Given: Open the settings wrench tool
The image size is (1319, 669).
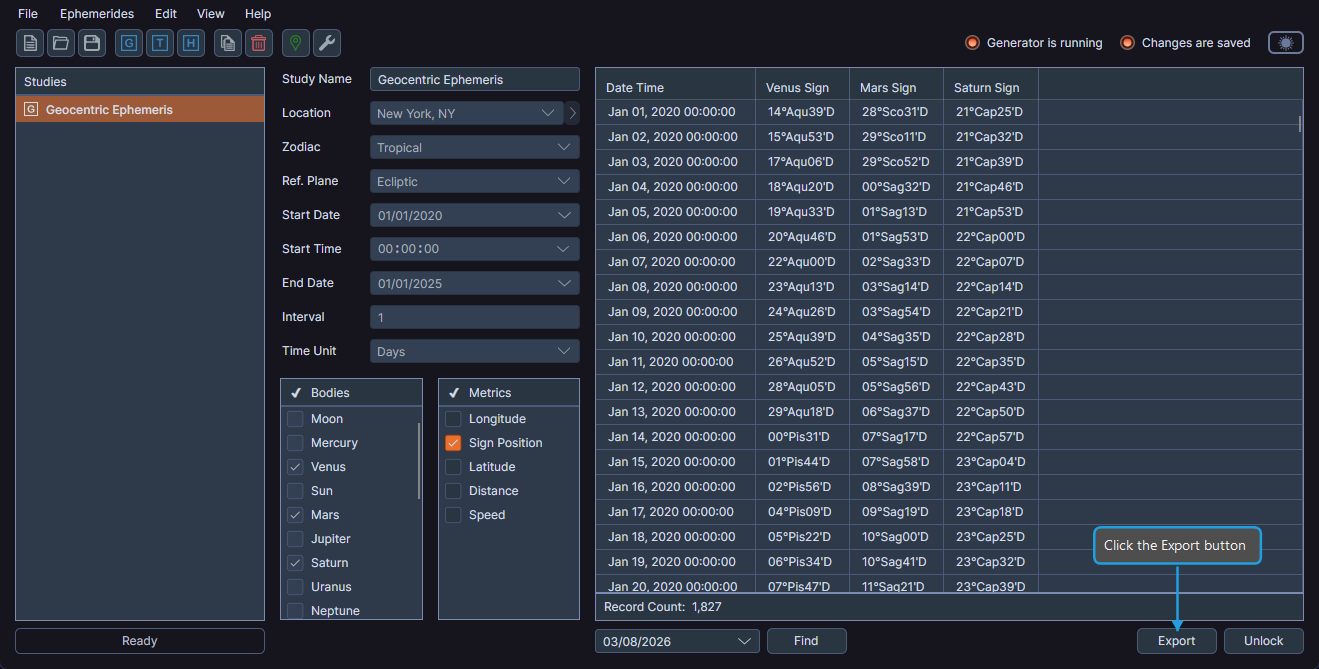Looking at the screenshot, I should [326, 43].
